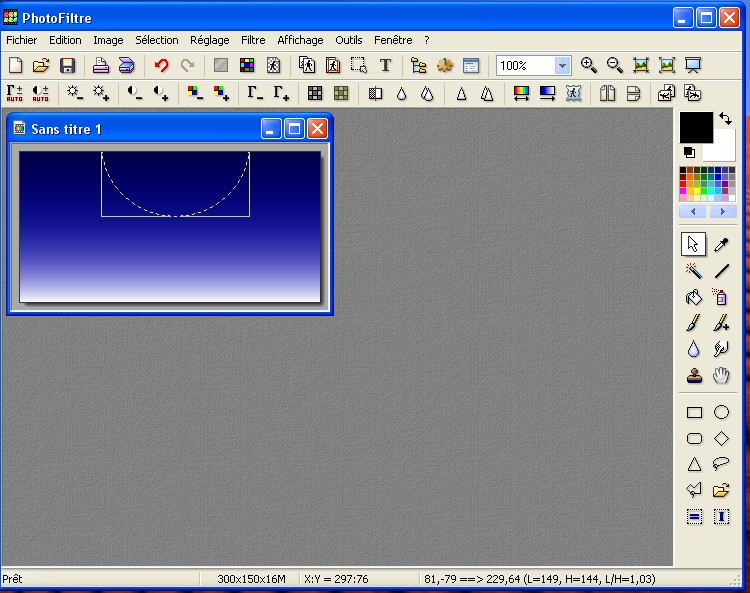Select the Brush tool
The width and height of the screenshot is (750, 593).
694,323
